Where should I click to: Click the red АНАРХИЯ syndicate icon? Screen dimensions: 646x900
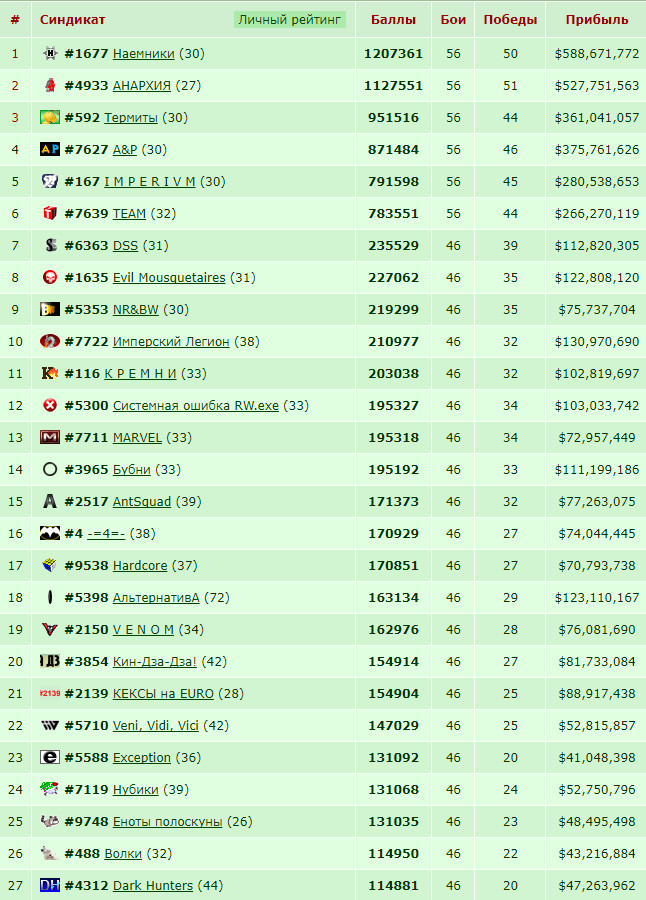50,86
